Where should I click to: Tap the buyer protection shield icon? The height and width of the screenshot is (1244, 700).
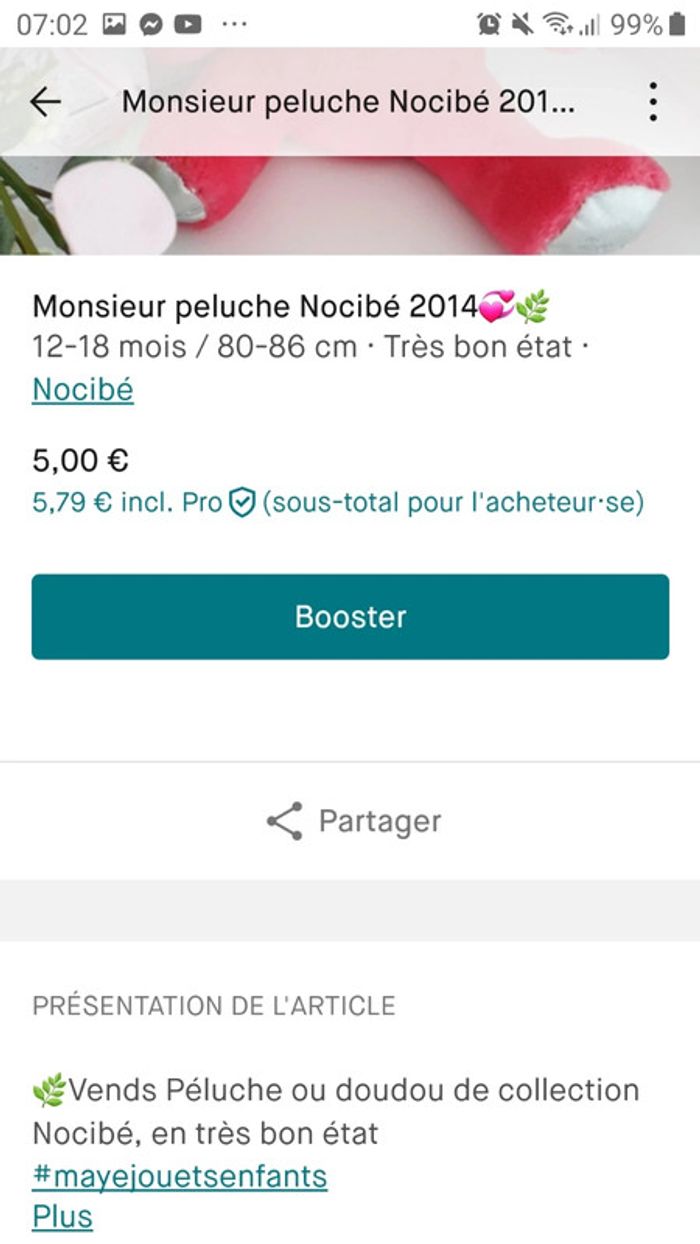click(x=242, y=502)
